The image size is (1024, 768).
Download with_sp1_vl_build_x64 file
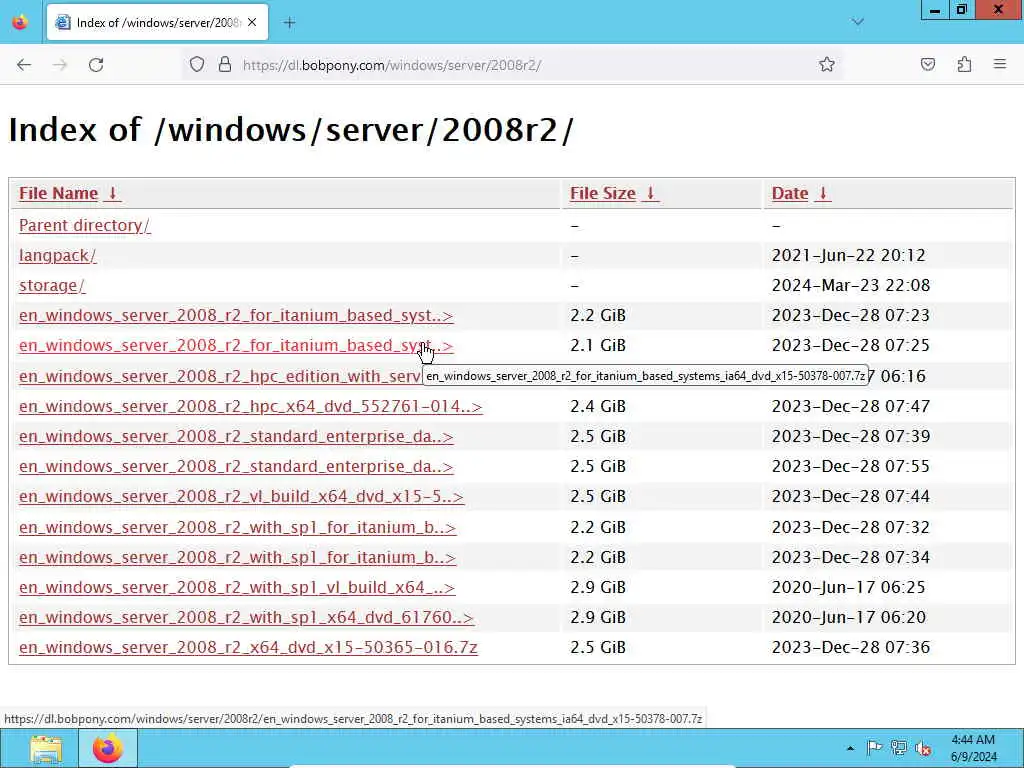coord(237,587)
